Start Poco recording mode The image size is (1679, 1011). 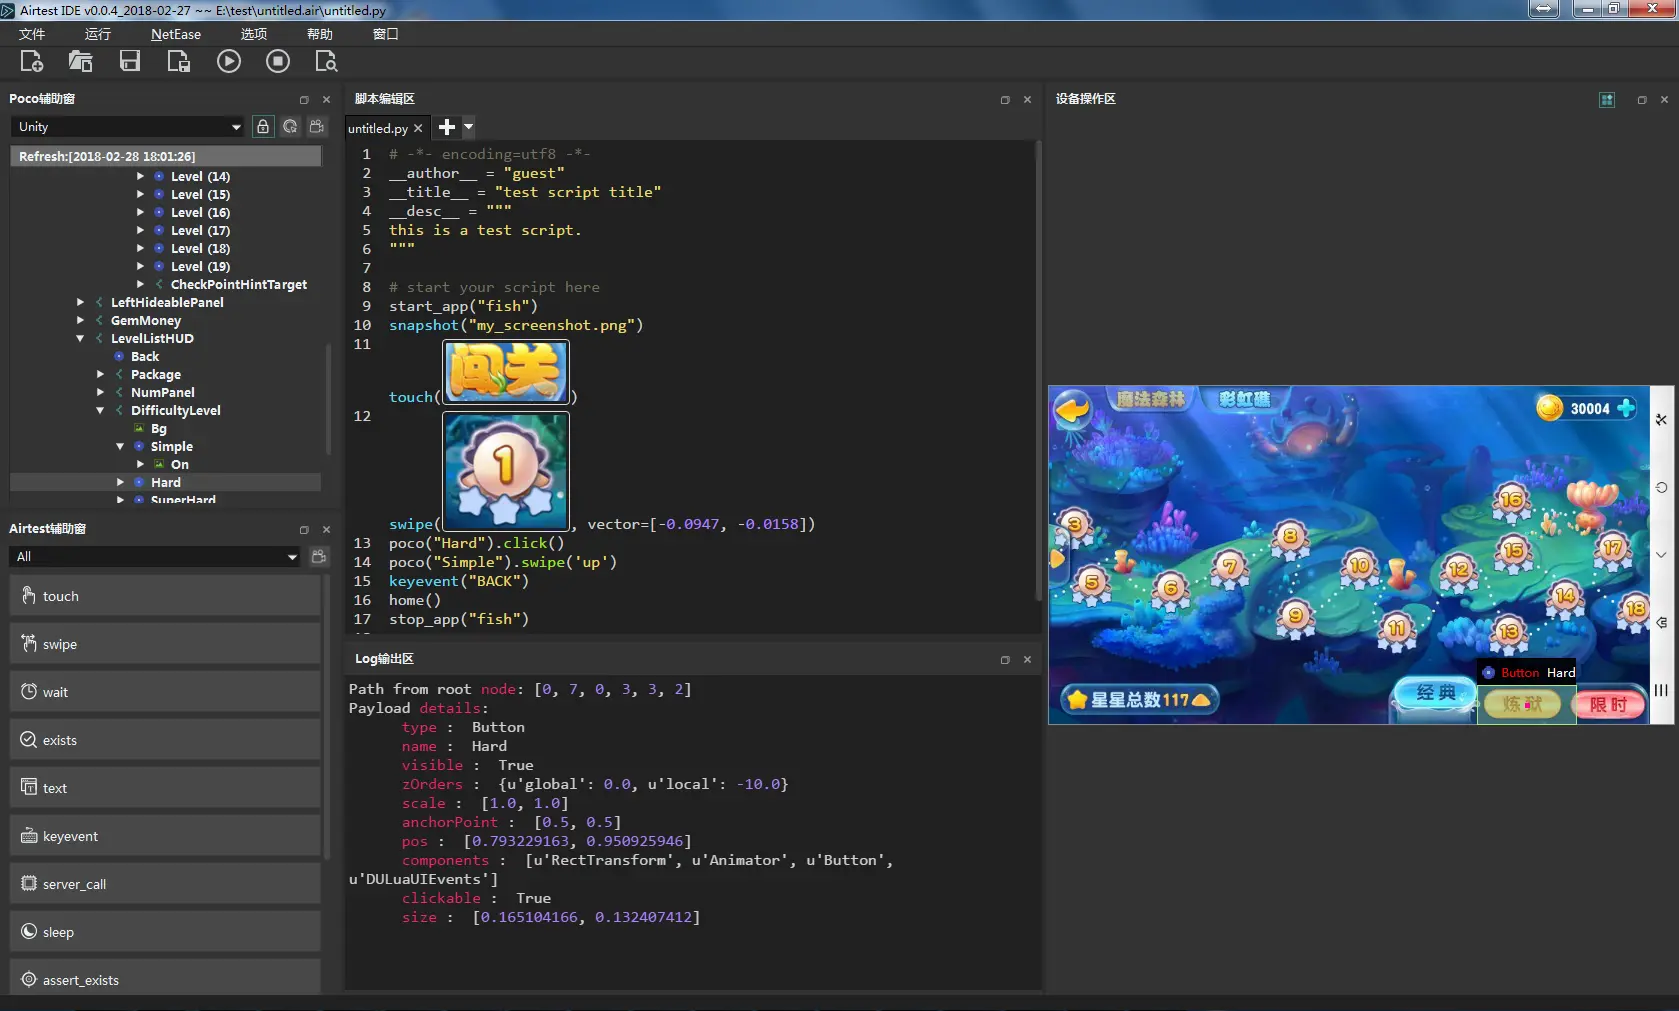[317, 127]
